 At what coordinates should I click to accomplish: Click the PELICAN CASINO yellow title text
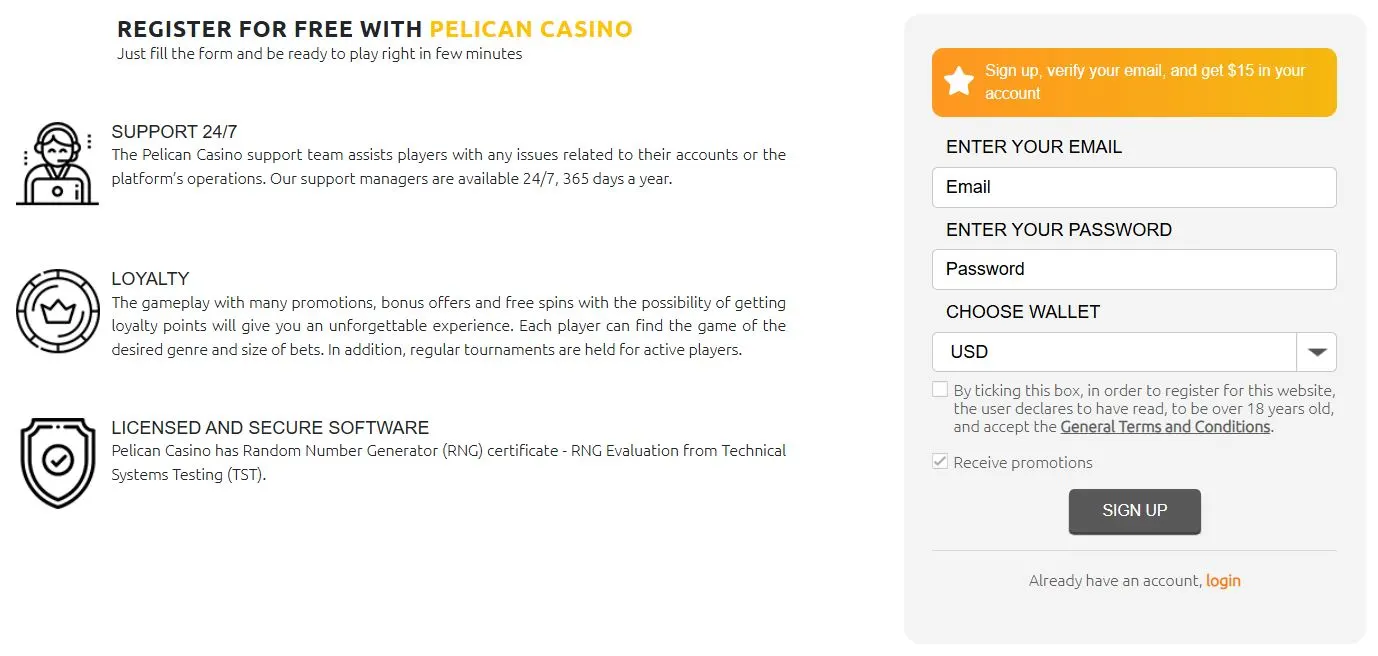click(x=531, y=29)
